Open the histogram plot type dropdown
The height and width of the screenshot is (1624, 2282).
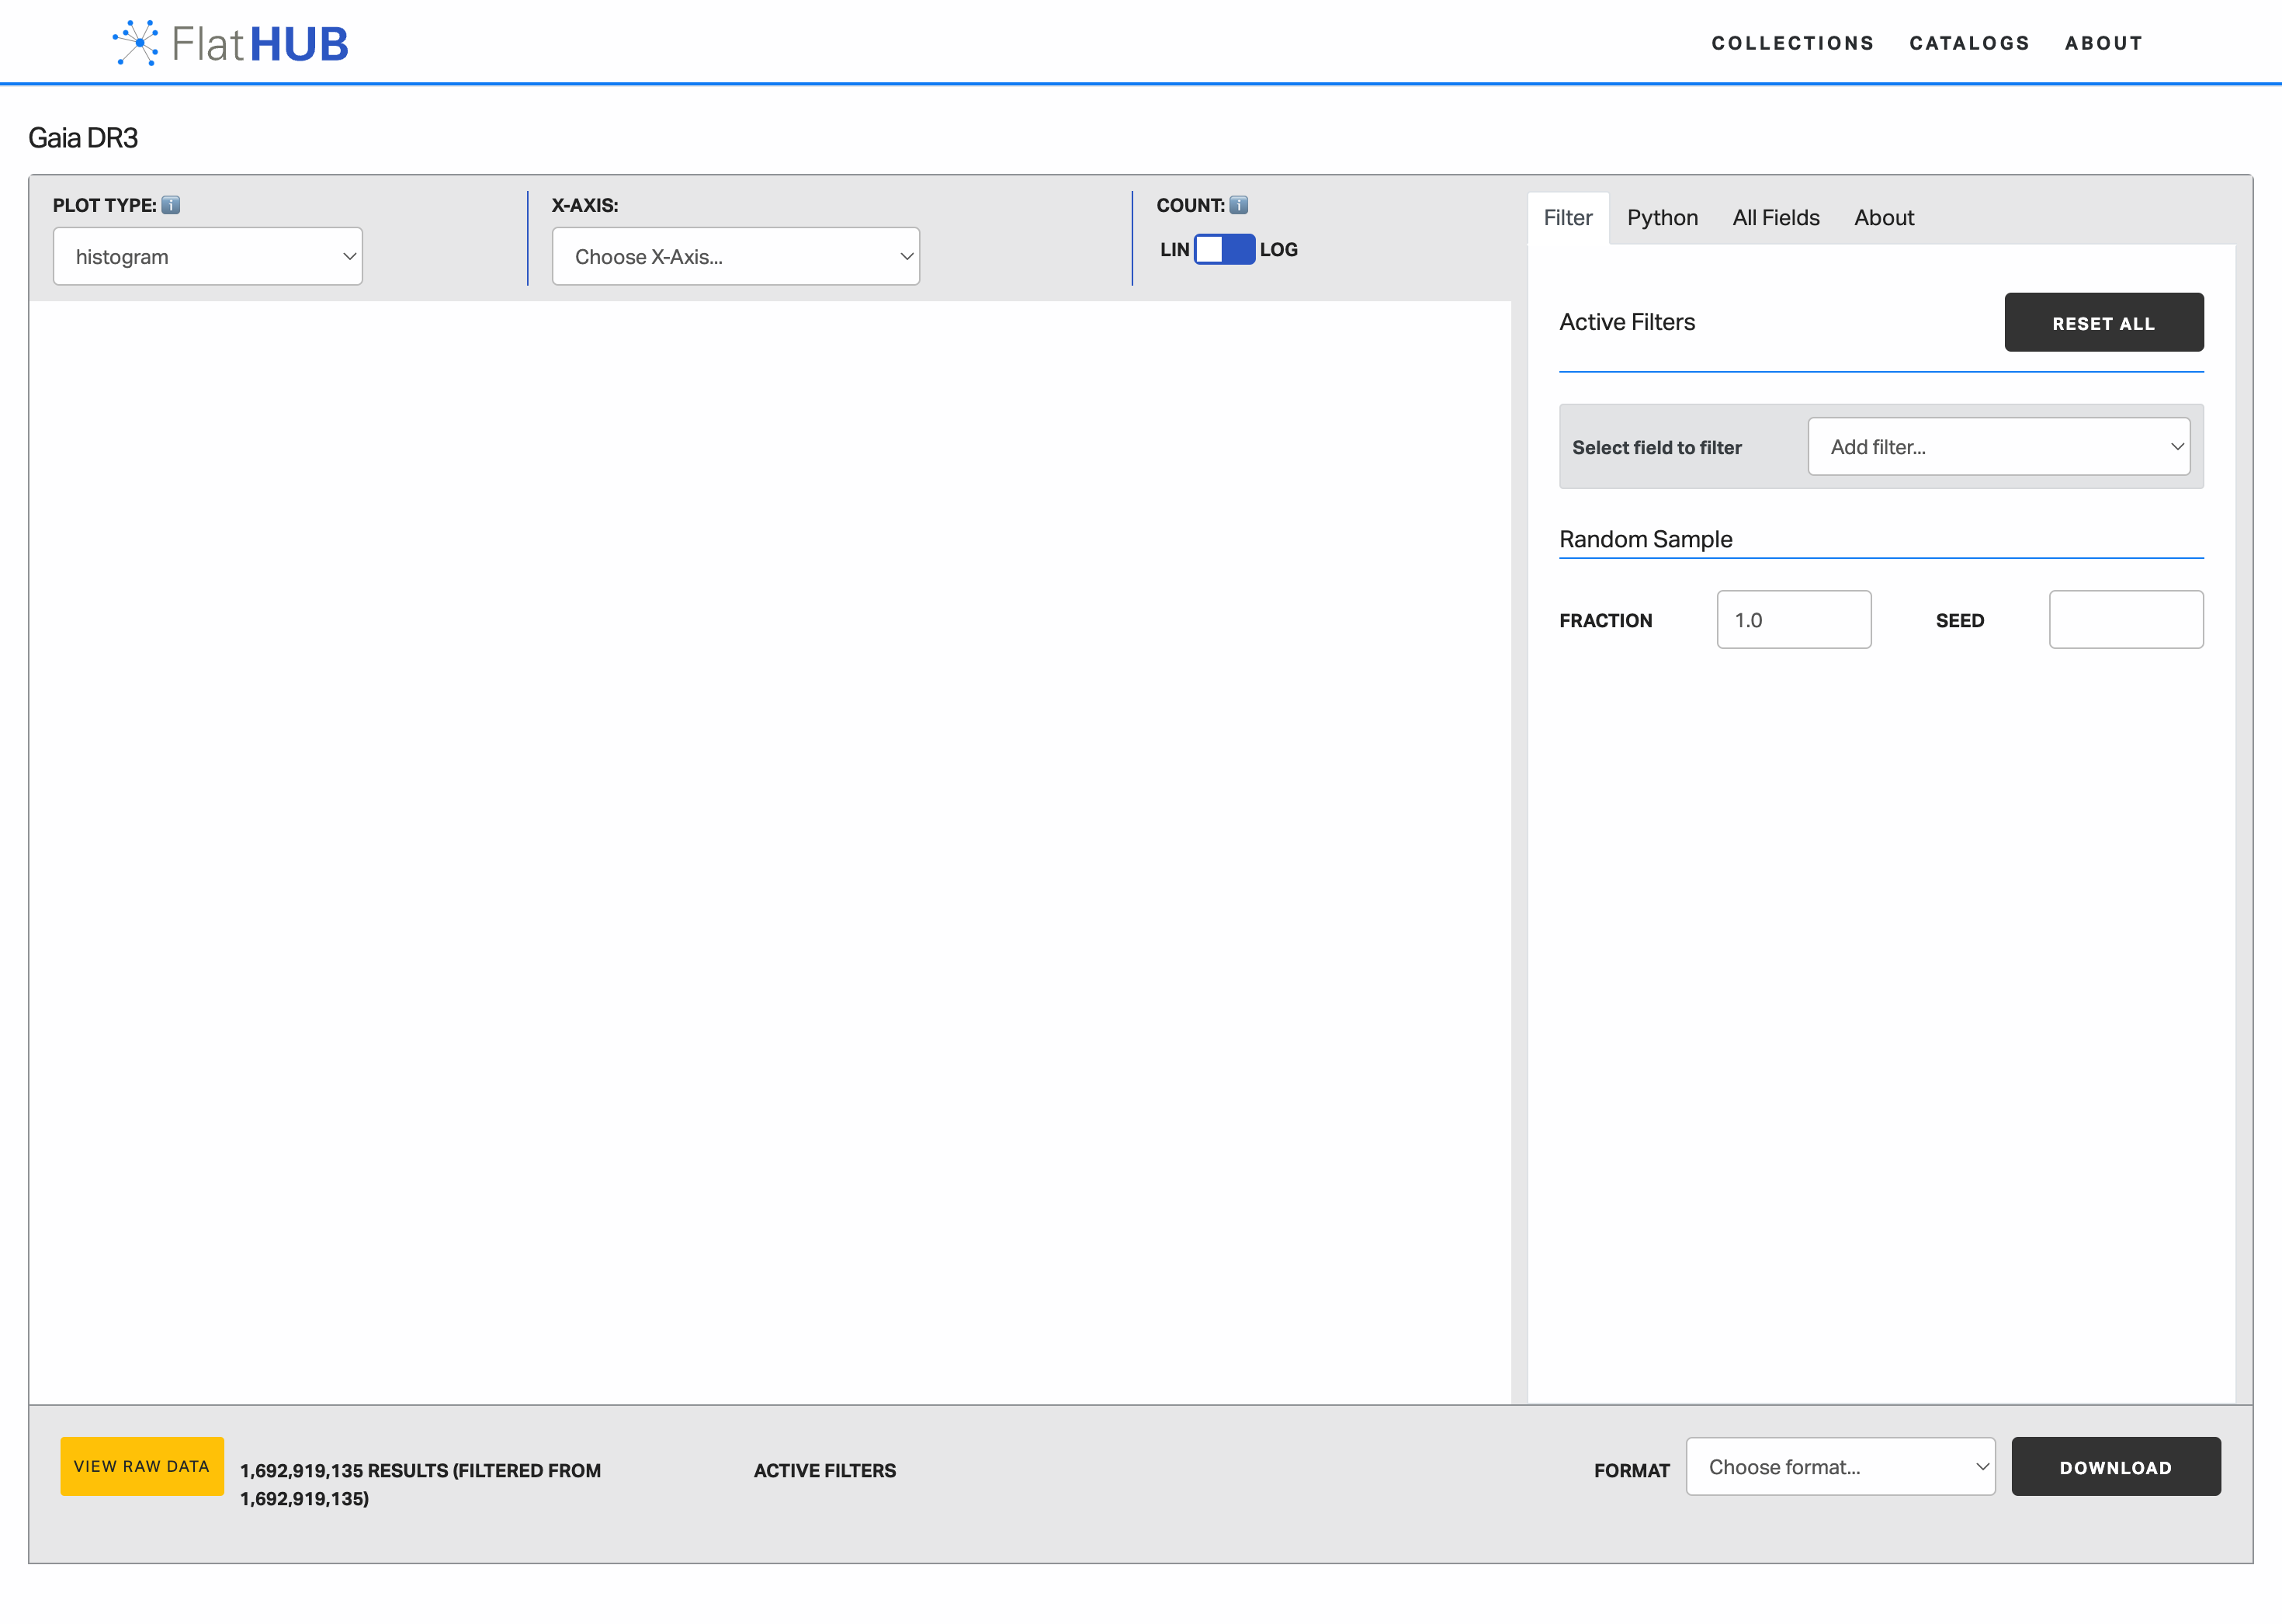coord(208,256)
